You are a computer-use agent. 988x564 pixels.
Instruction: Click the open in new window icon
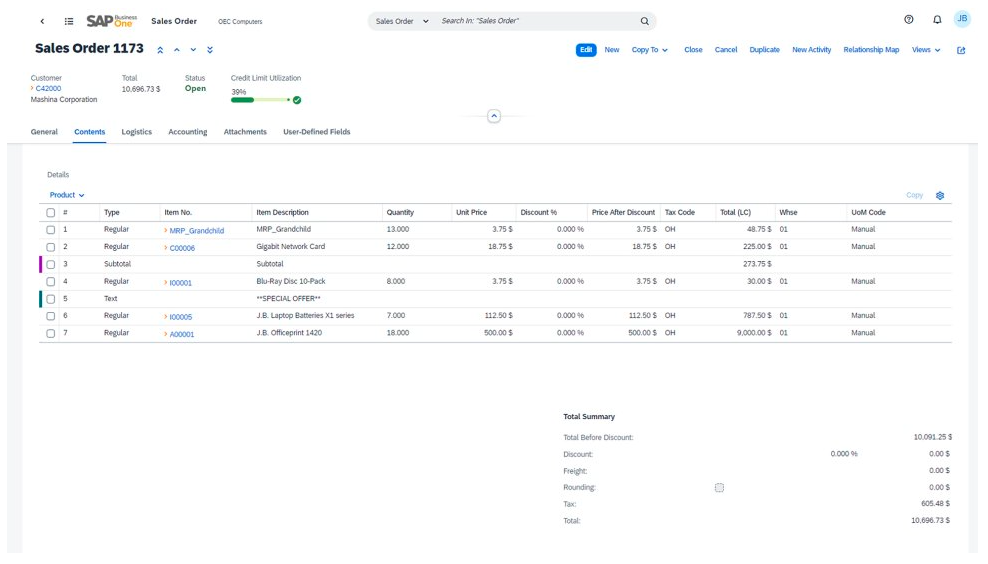(x=961, y=50)
